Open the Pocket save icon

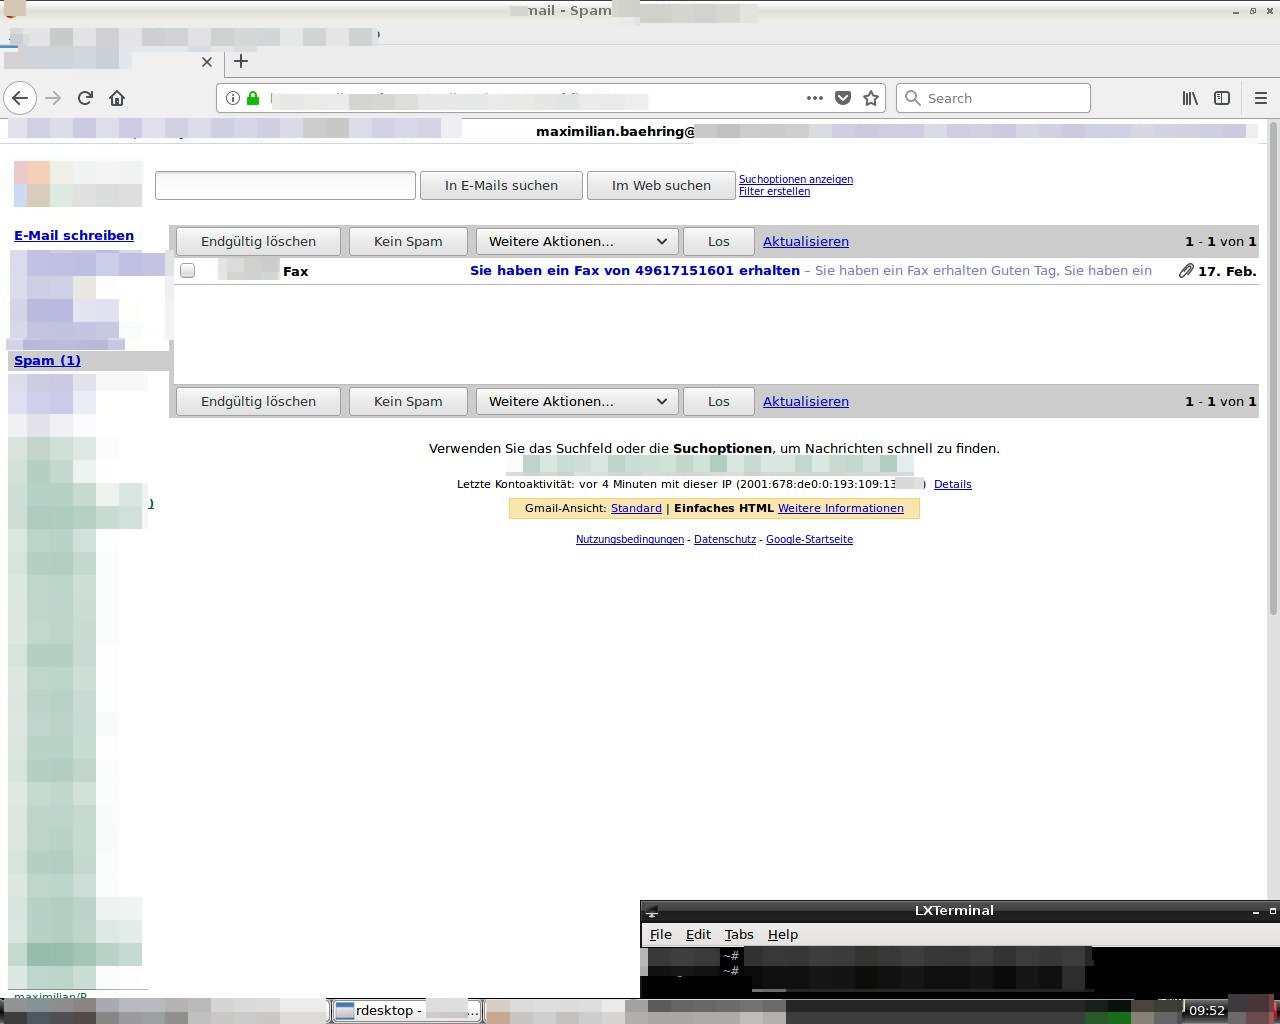pos(843,98)
